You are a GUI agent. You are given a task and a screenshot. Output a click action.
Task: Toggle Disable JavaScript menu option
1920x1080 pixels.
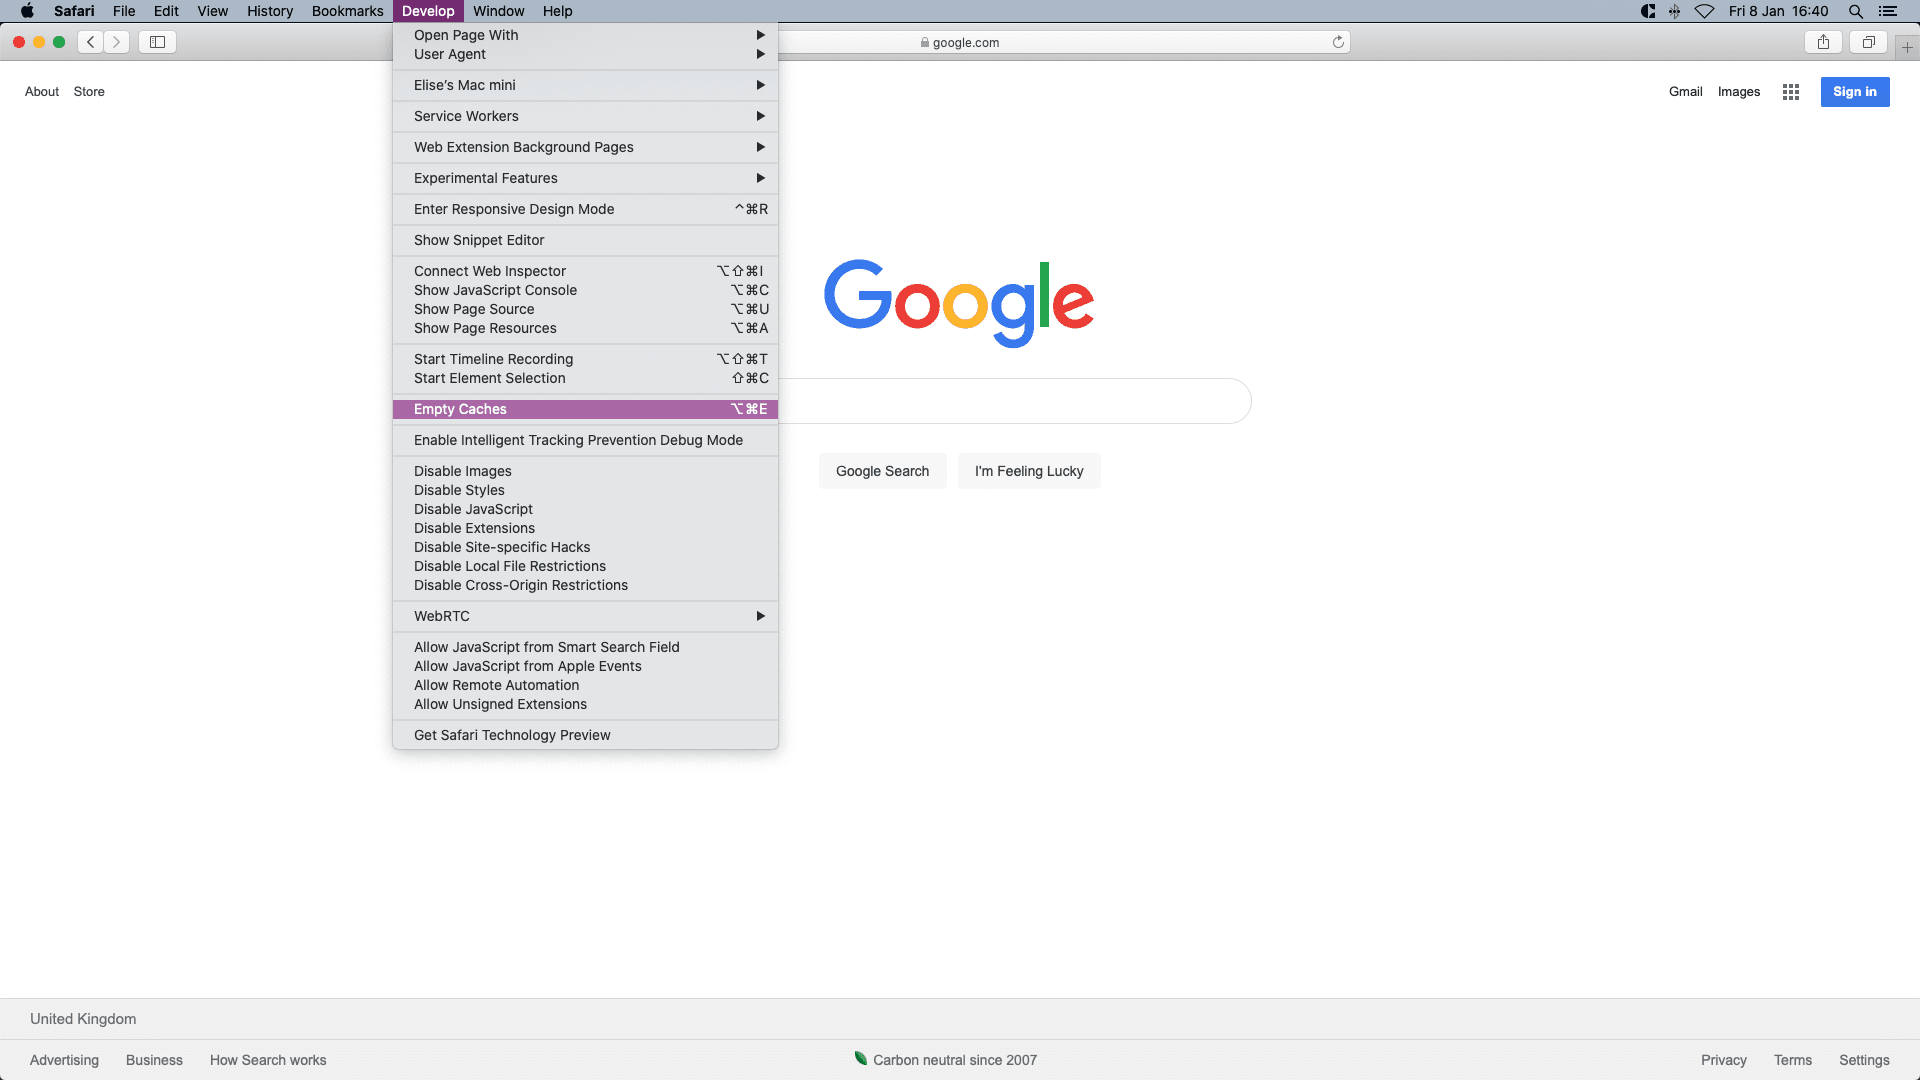click(x=473, y=509)
